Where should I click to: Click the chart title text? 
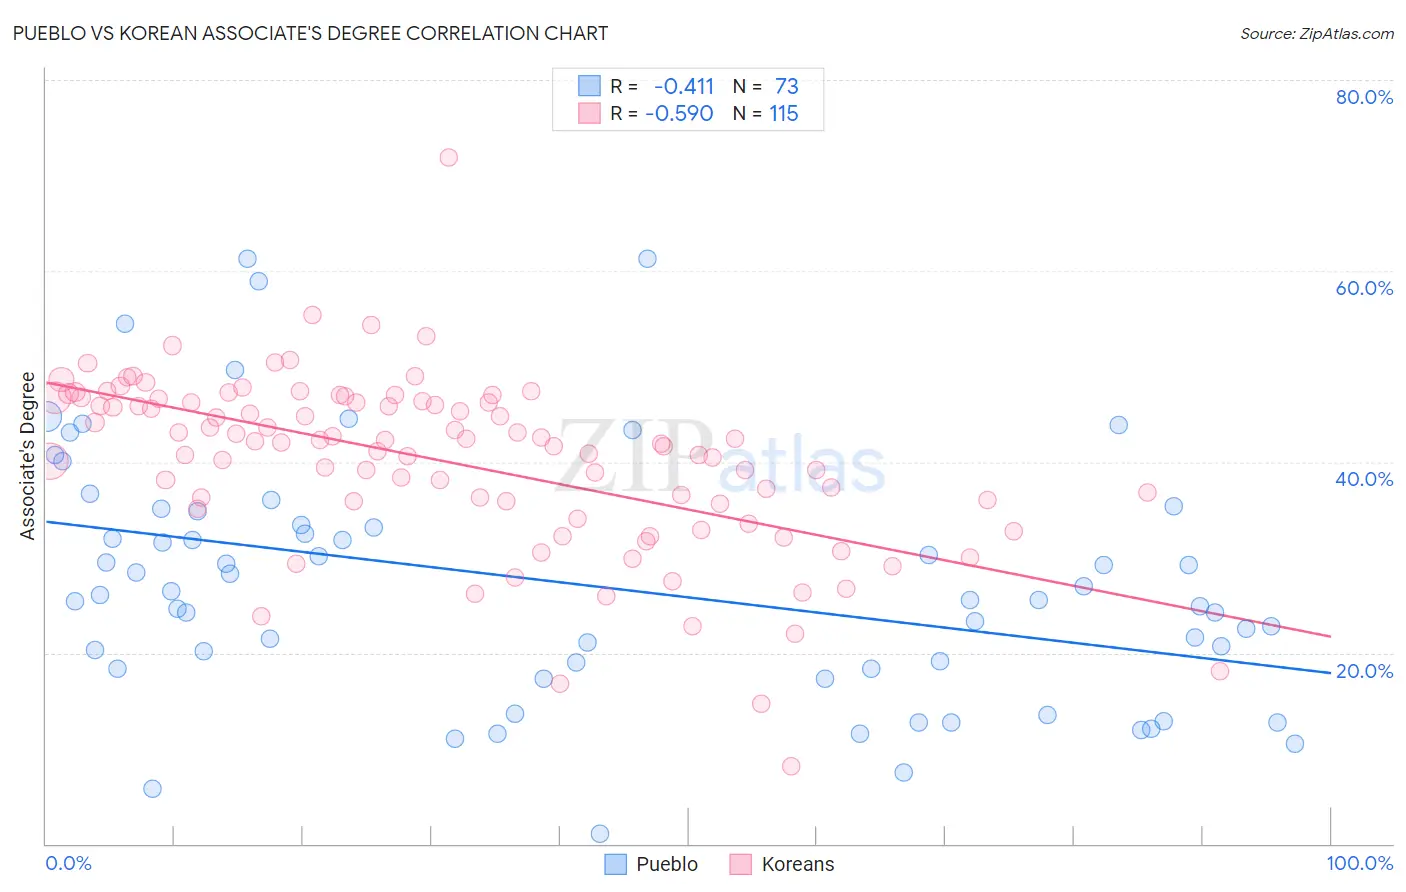(310, 33)
